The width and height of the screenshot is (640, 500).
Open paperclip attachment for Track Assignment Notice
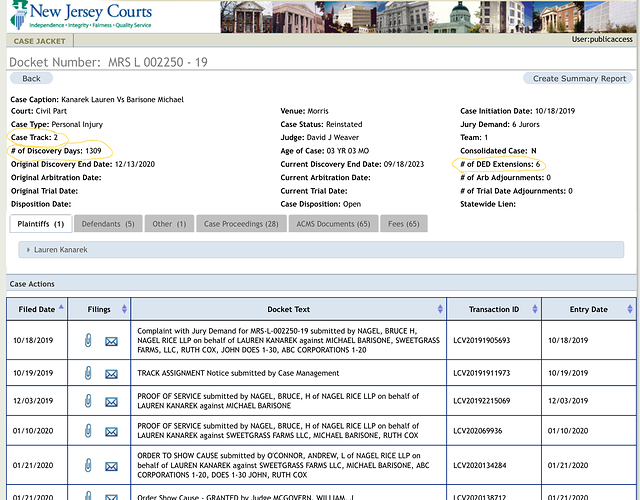88,373
